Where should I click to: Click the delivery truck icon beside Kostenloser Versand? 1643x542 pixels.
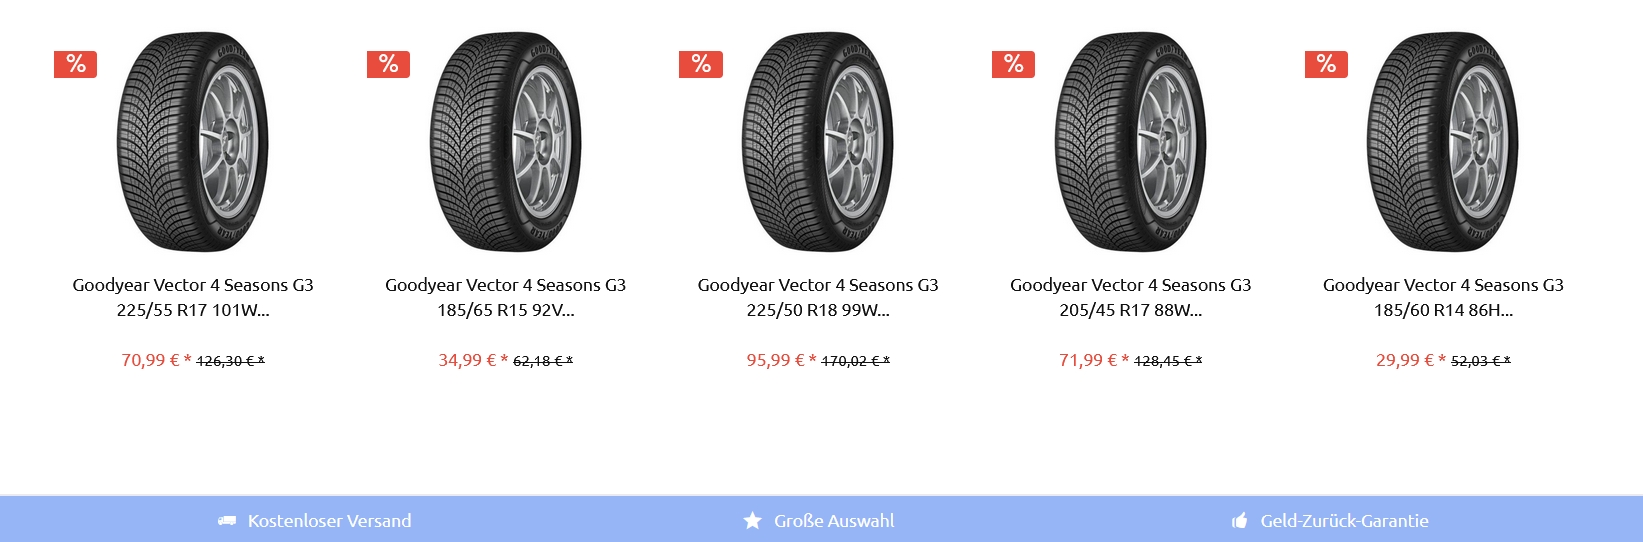pos(227,521)
